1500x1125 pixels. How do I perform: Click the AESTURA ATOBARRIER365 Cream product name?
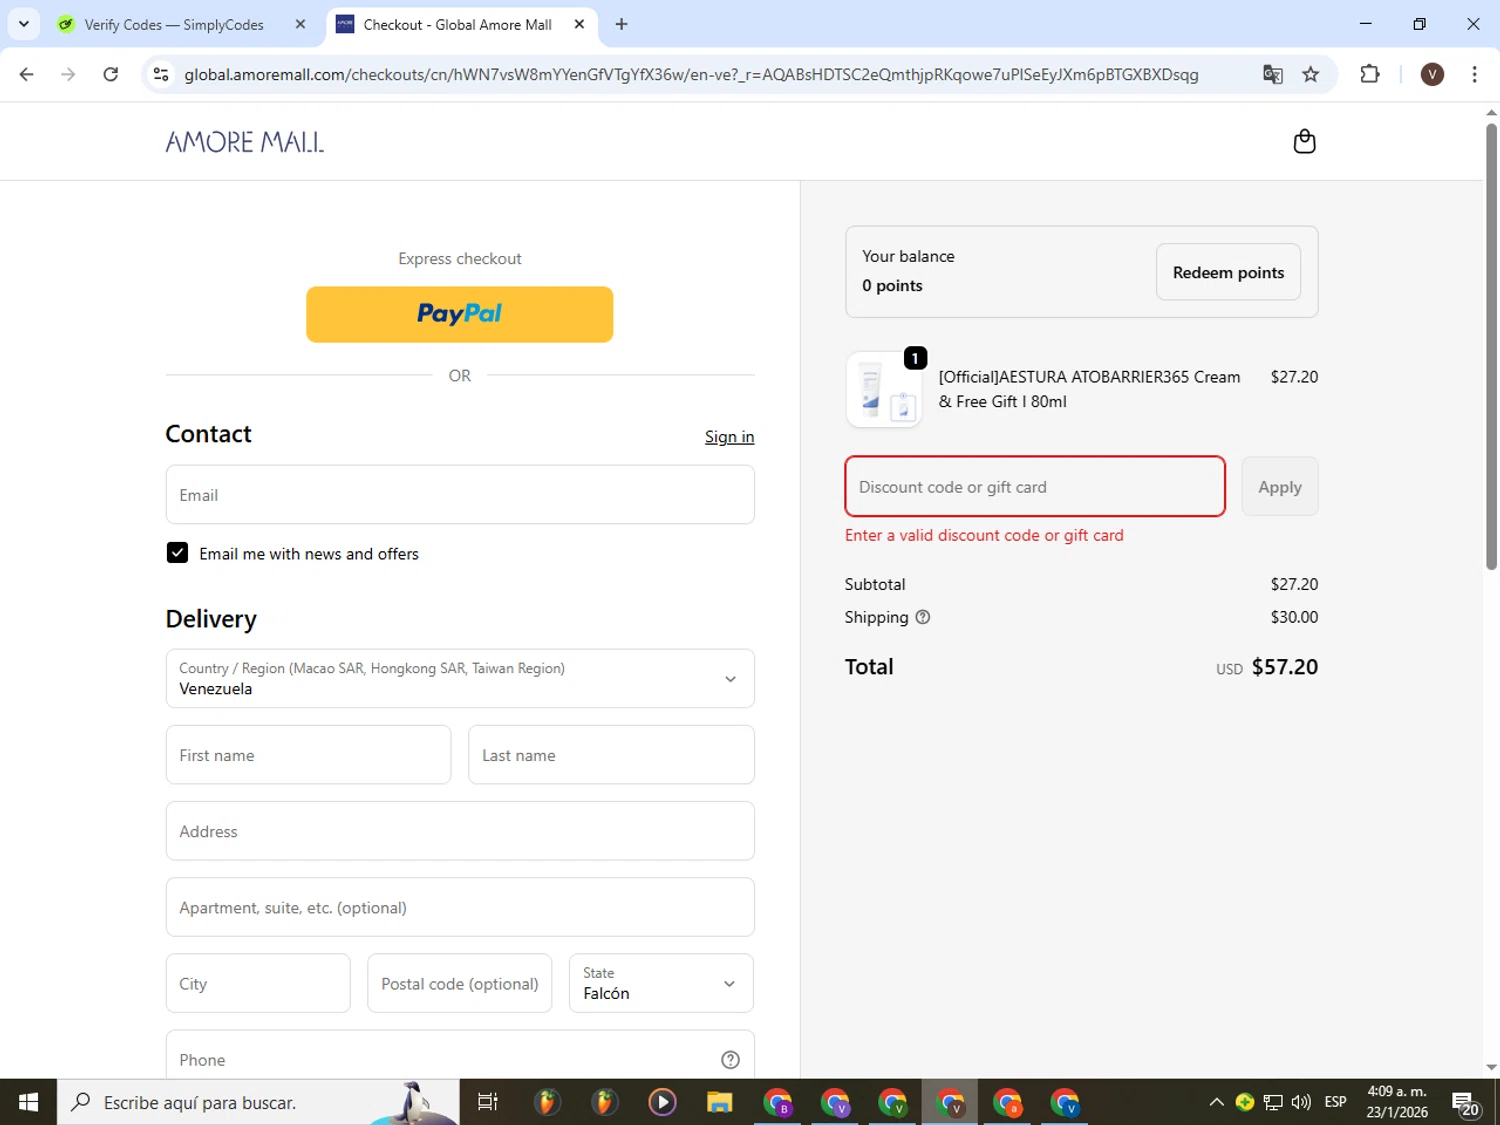(x=1089, y=389)
